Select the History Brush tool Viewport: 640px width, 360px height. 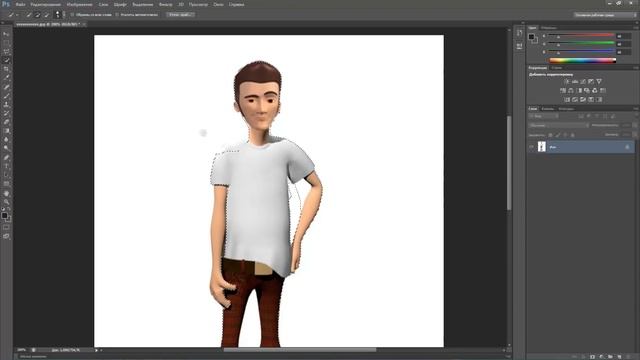[6, 113]
